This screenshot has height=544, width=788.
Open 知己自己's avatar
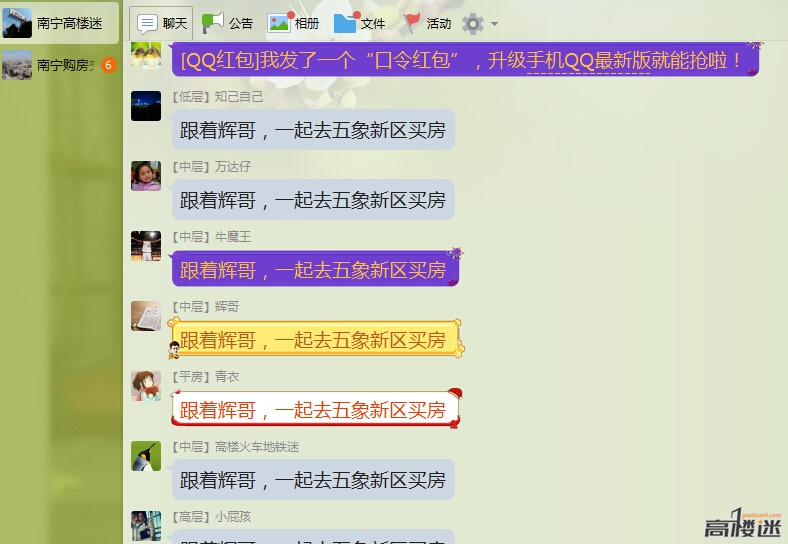(146, 106)
